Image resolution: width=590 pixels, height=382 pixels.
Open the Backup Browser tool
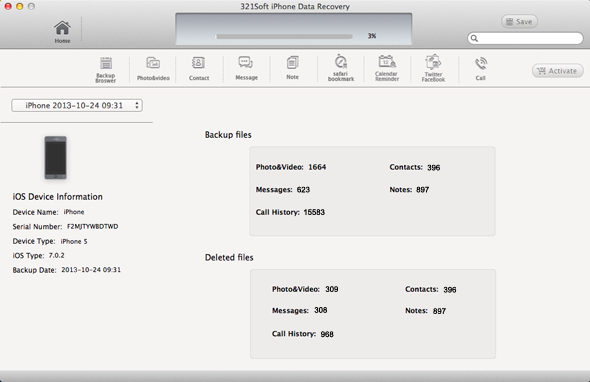(106, 69)
